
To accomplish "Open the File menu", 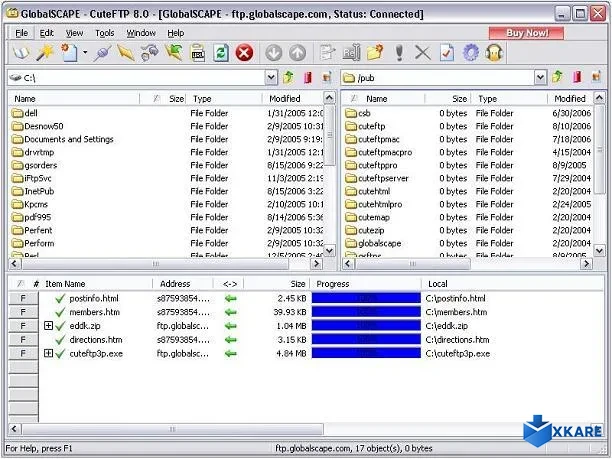I will click(x=21, y=33).
